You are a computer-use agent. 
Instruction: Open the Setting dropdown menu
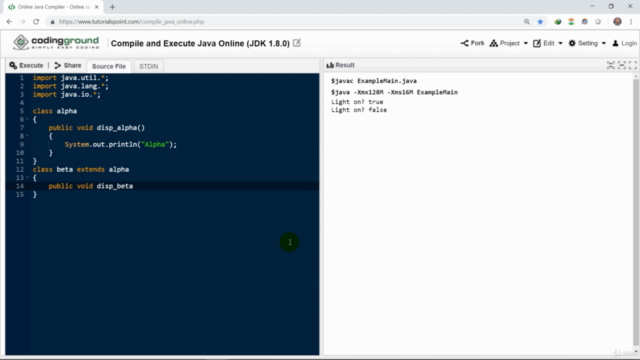click(587, 43)
